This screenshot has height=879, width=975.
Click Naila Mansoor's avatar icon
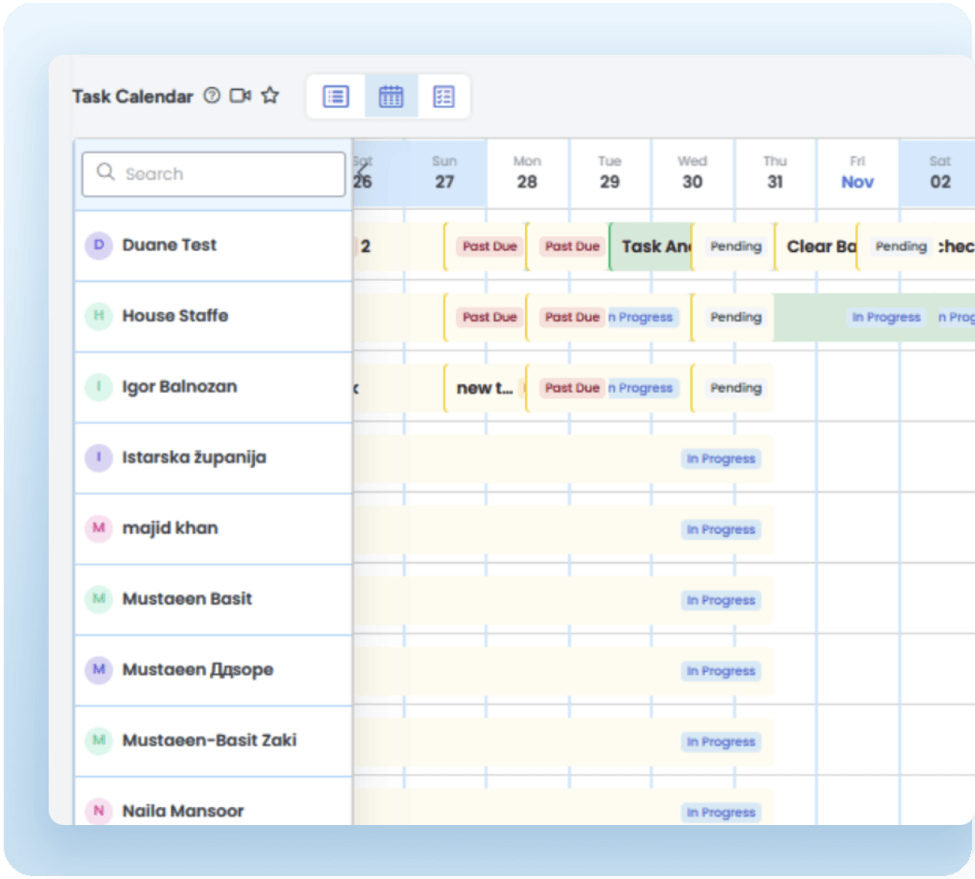(x=98, y=811)
